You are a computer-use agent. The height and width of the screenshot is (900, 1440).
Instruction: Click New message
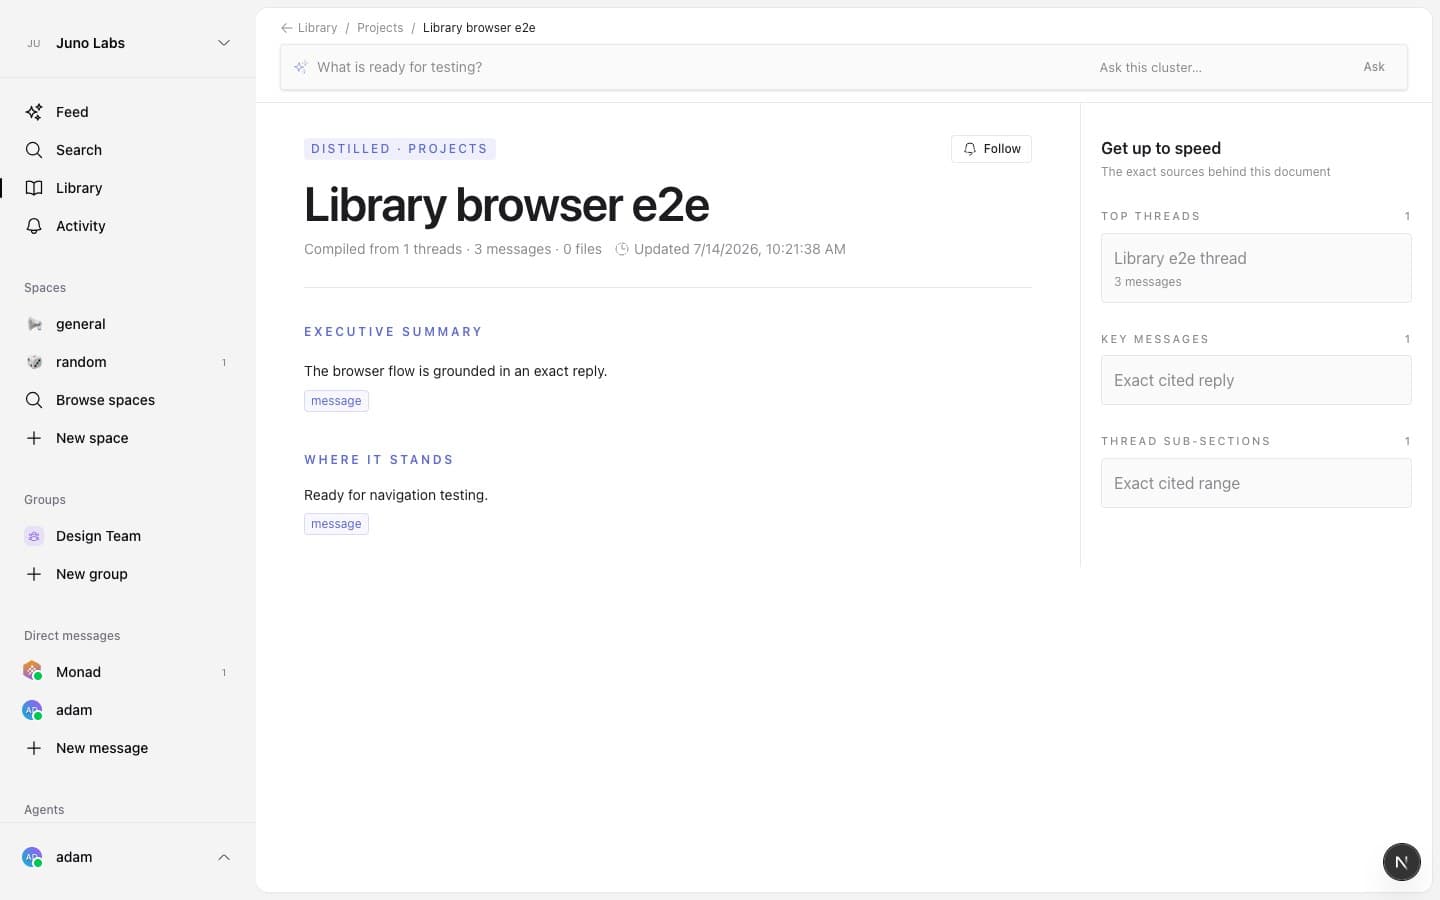(x=102, y=748)
